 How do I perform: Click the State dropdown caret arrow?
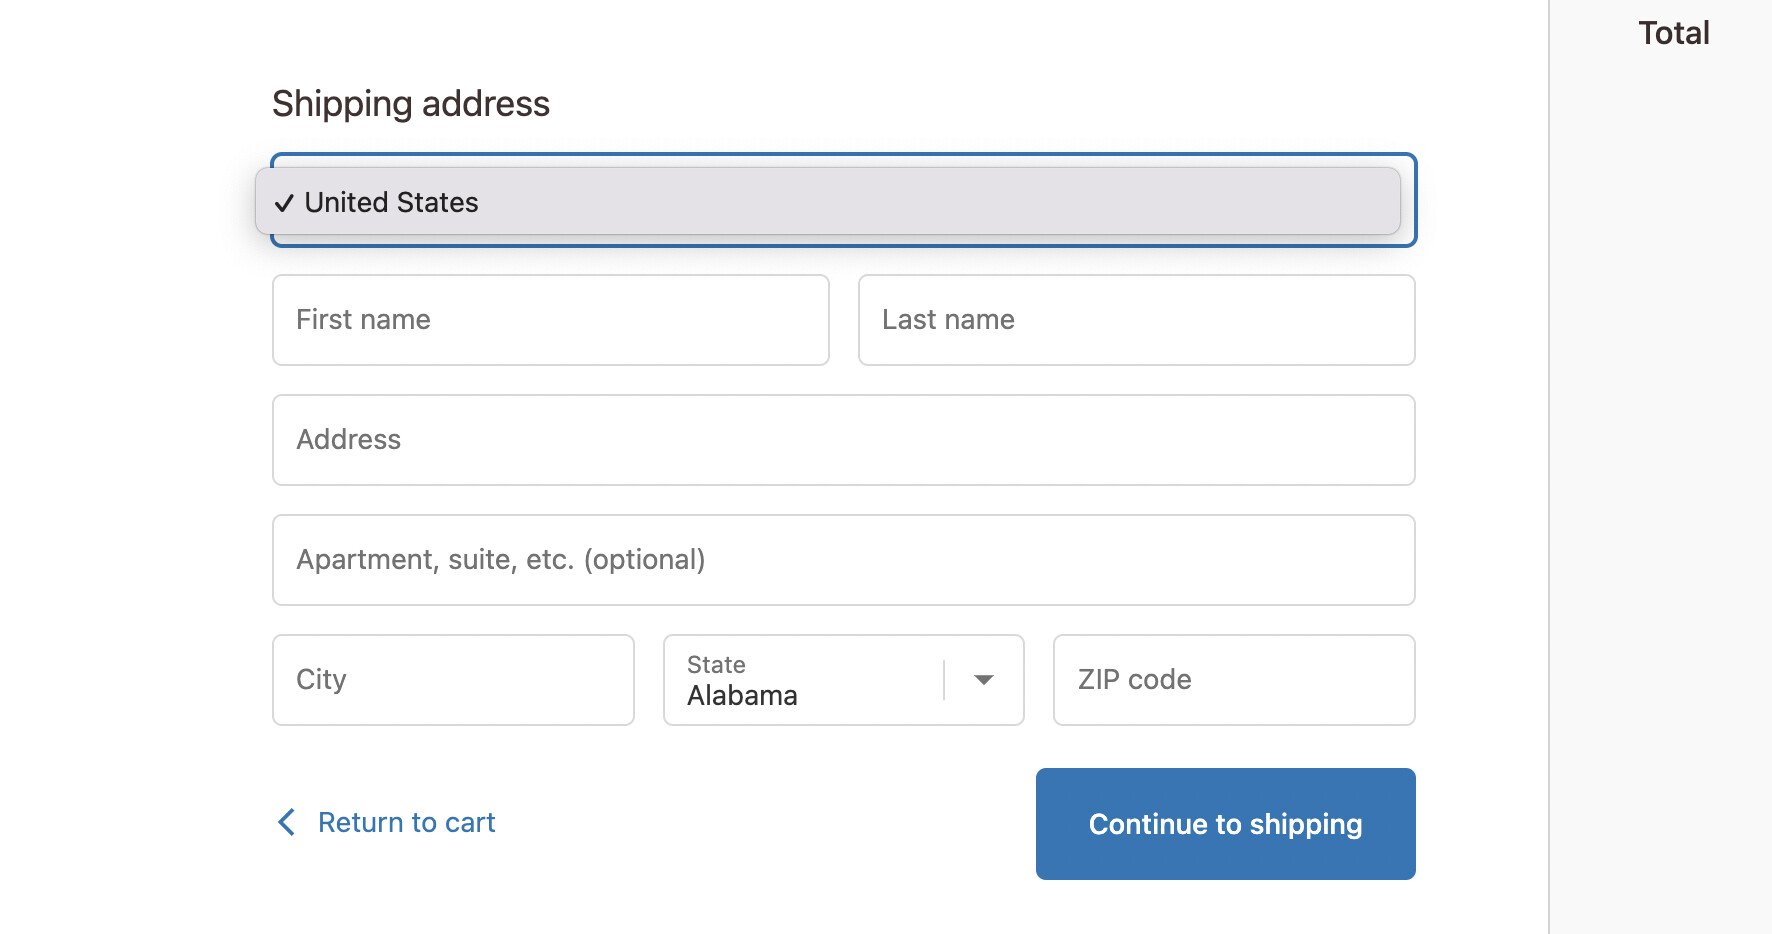pos(984,680)
